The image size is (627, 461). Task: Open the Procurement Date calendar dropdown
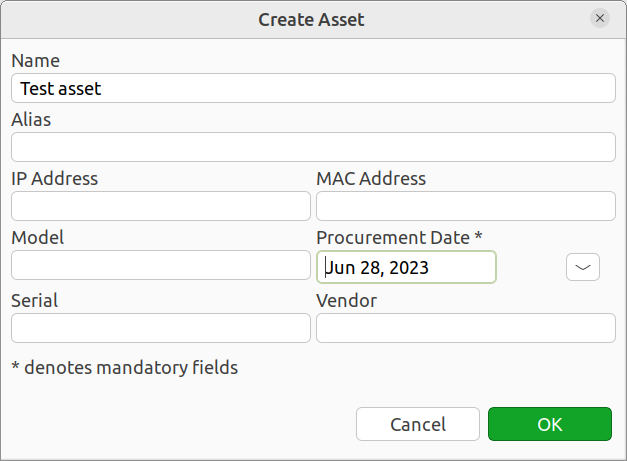click(583, 267)
